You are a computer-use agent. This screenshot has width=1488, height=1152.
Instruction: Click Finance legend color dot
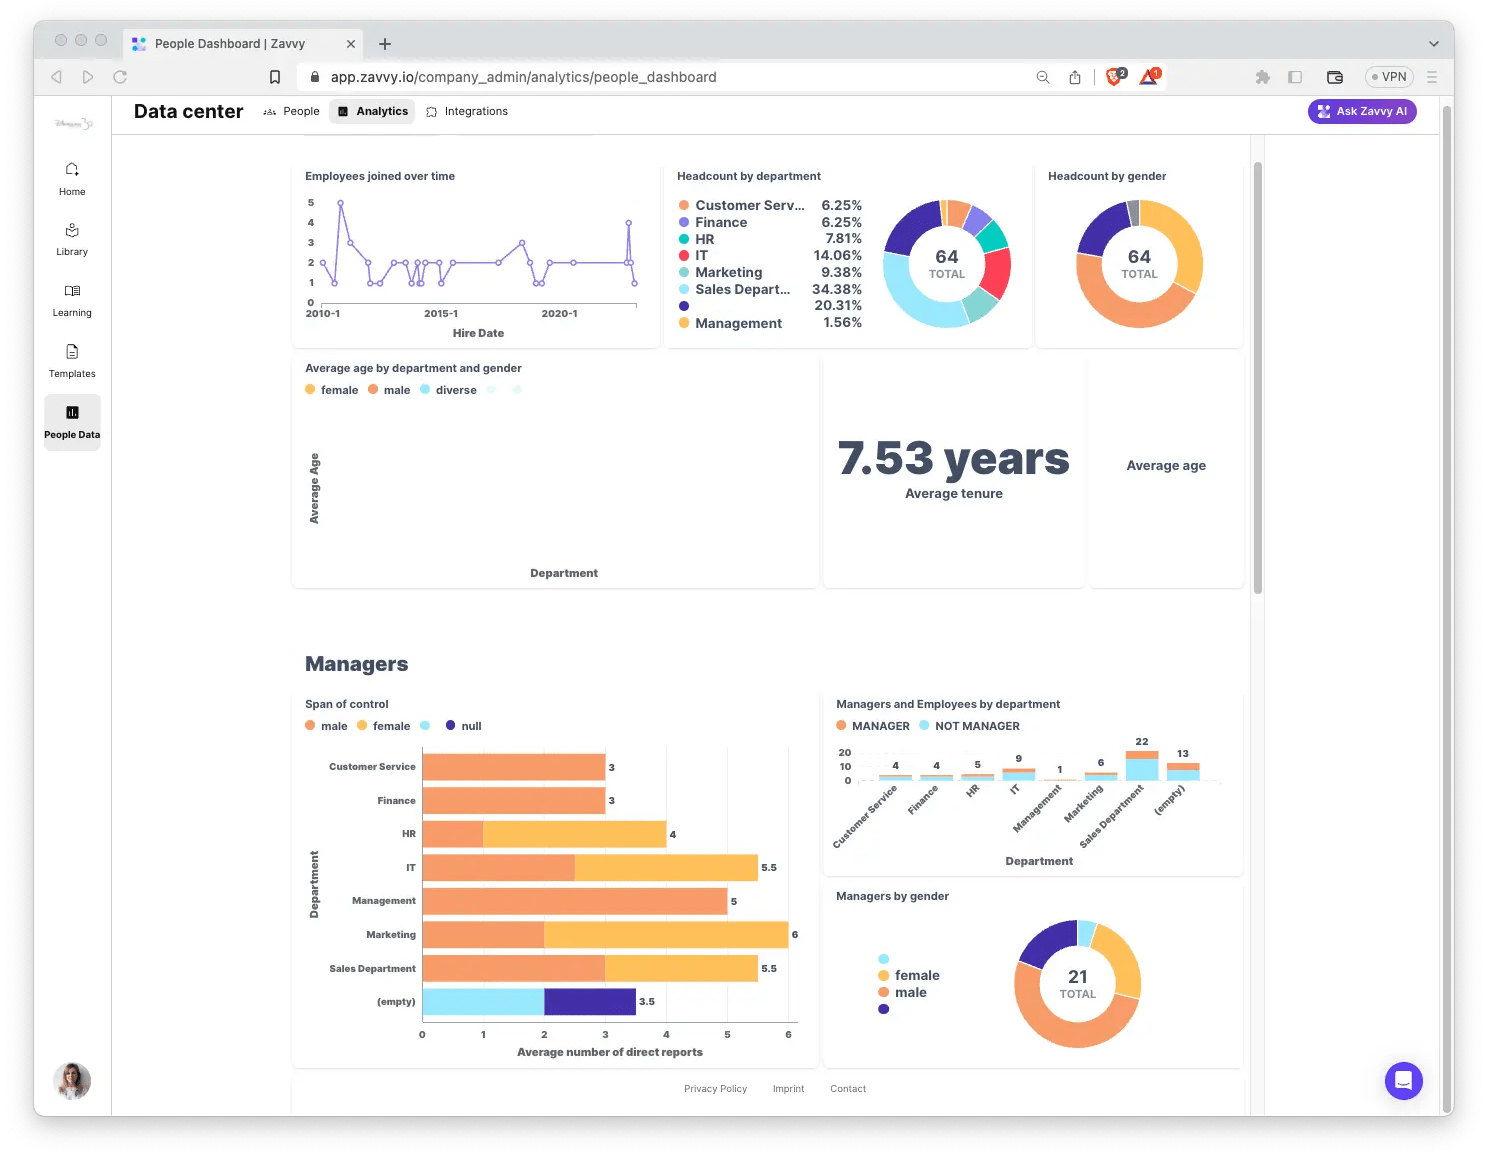[x=684, y=222]
